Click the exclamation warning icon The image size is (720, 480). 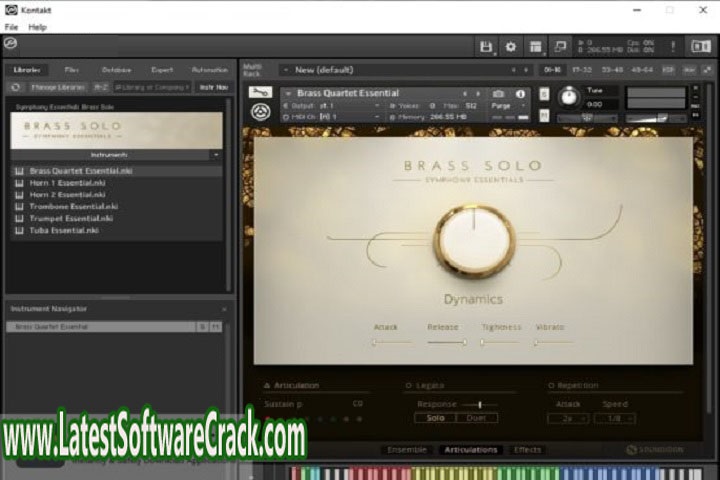coord(673,46)
